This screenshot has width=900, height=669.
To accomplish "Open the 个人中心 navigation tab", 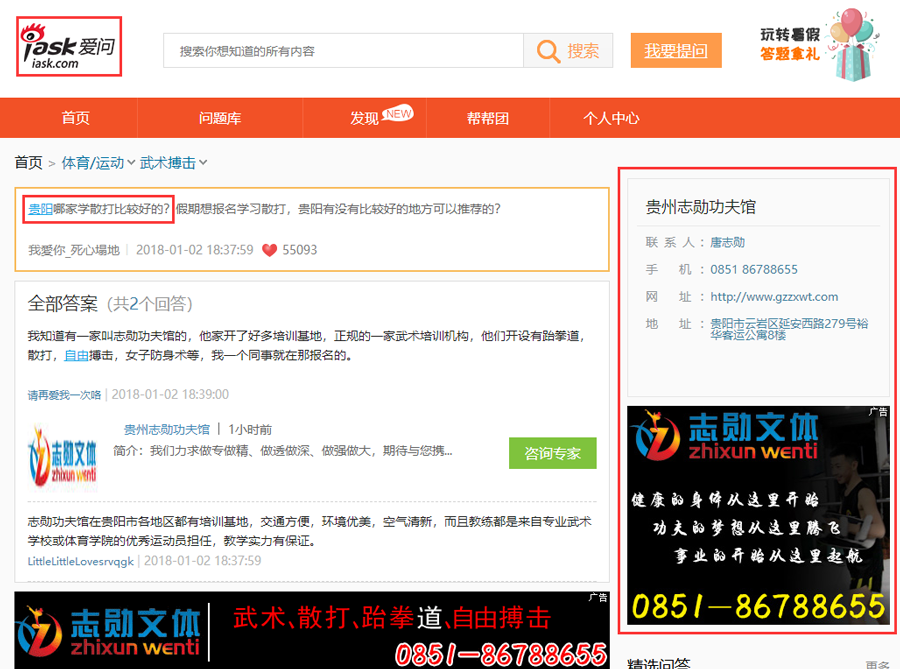I will pyautogui.click(x=611, y=118).
